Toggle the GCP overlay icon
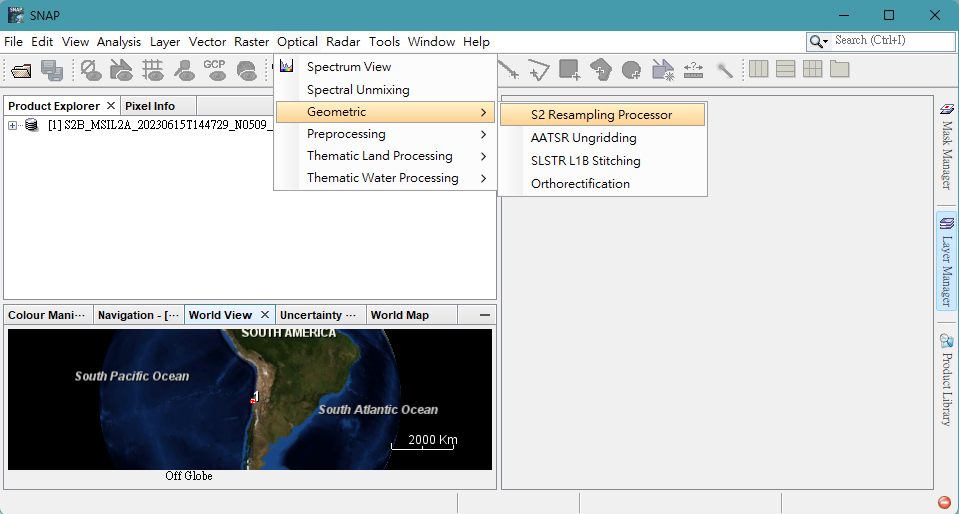This screenshot has width=959, height=514. (215, 70)
